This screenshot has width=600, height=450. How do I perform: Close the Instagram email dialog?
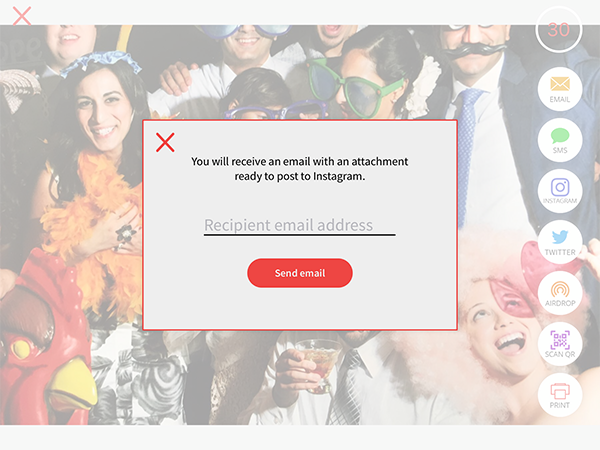[165, 142]
